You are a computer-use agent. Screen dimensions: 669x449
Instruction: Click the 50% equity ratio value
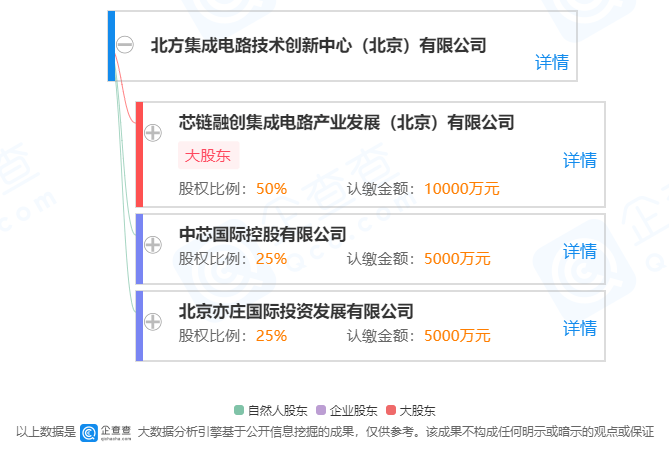[271, 188]
